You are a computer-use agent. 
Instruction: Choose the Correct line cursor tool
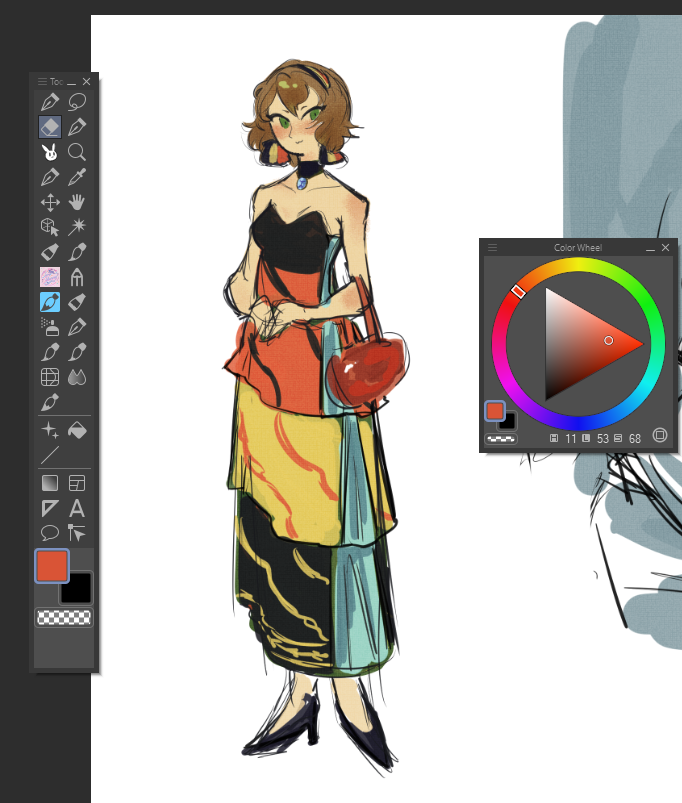pos(77,533)
